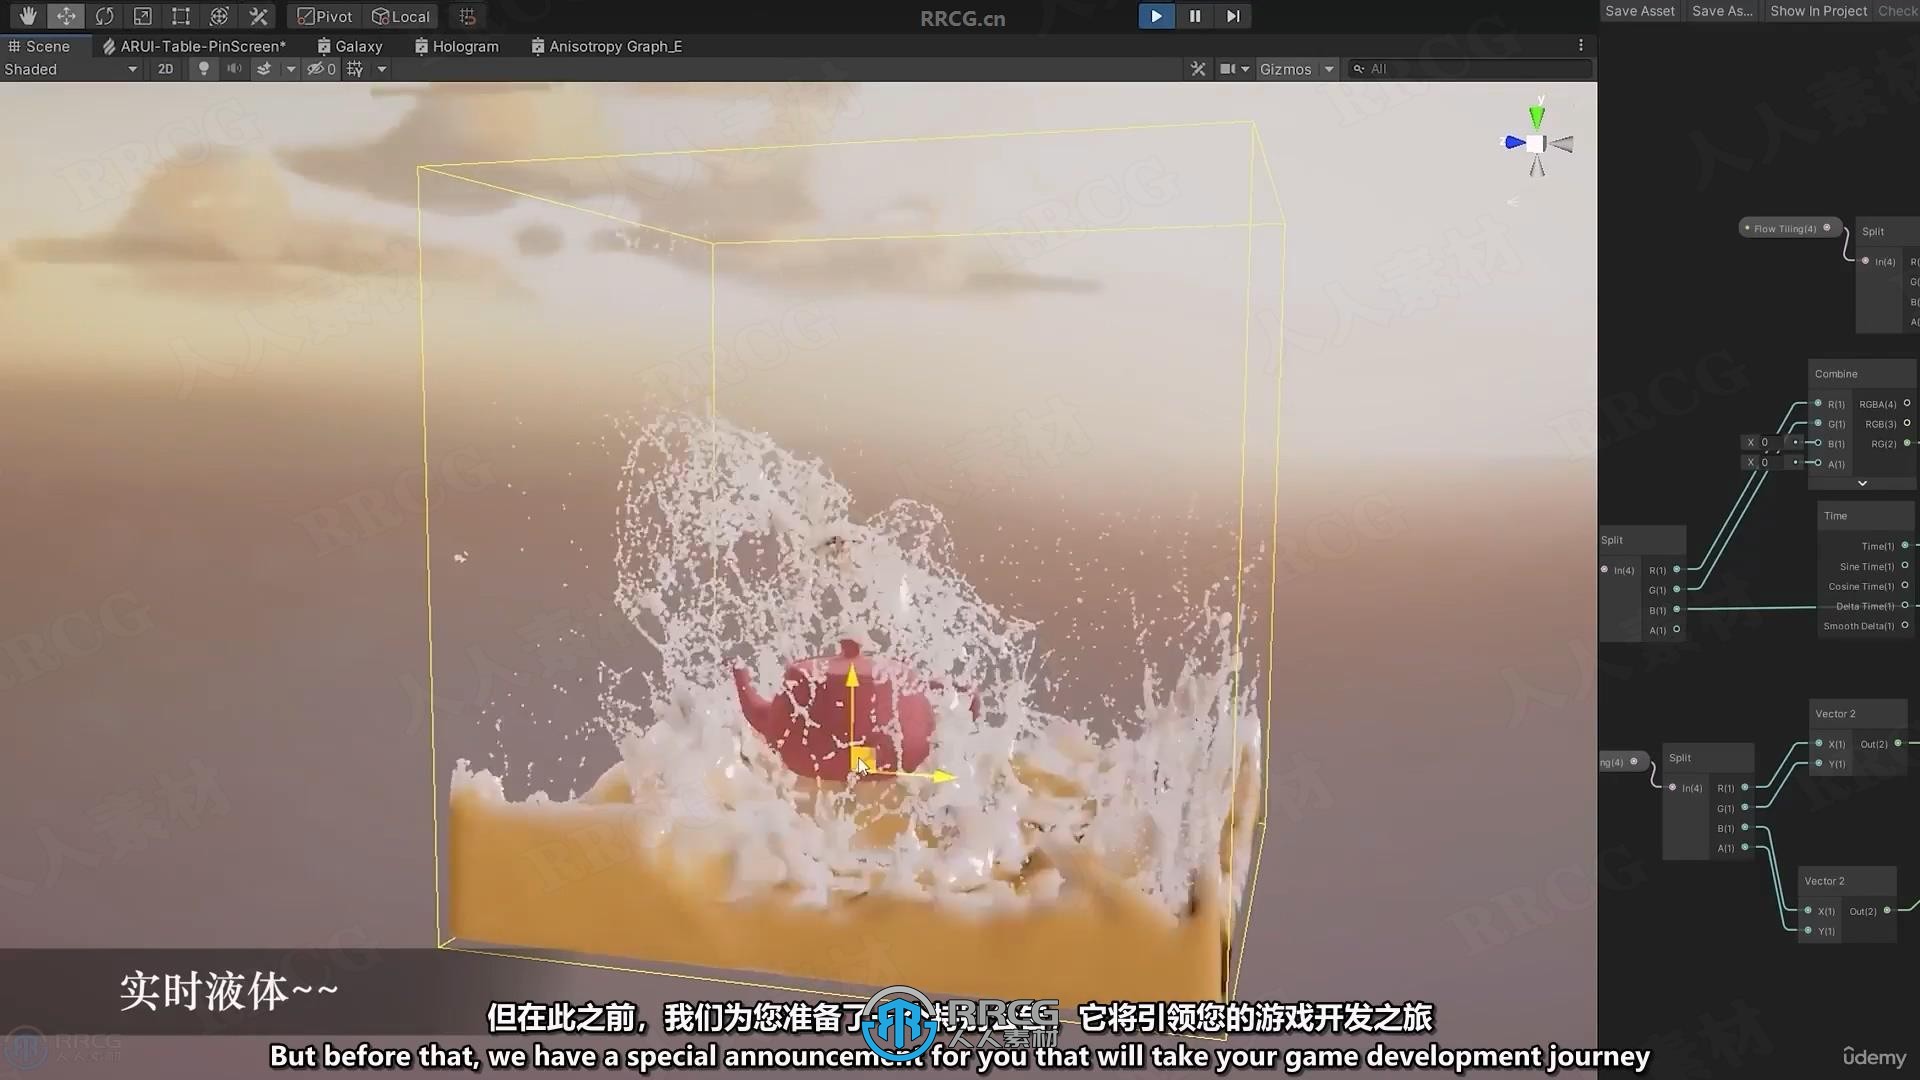
Task: Click Save Asset in Shader Graph
Action: tap(1640, 11)
